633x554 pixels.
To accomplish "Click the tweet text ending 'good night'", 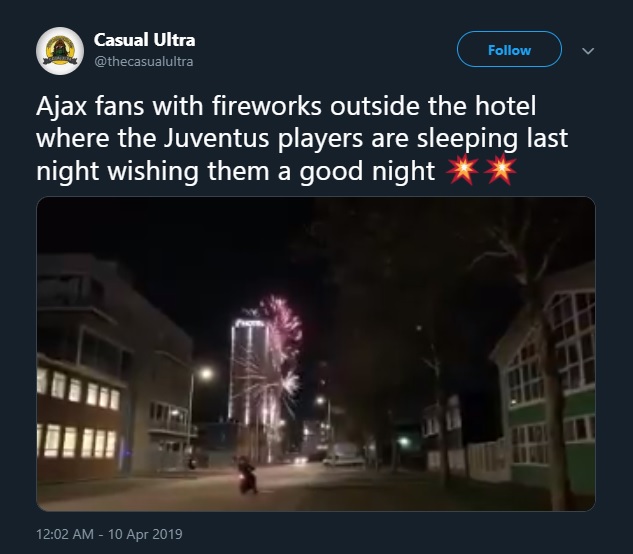I will point(302,138).
